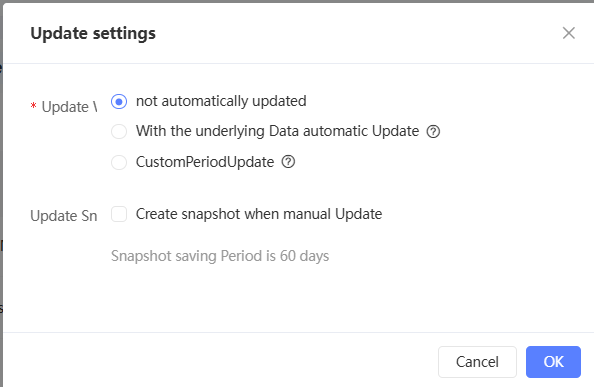Select the CustomPeriodUpdate radio circle

pos(119,162)
